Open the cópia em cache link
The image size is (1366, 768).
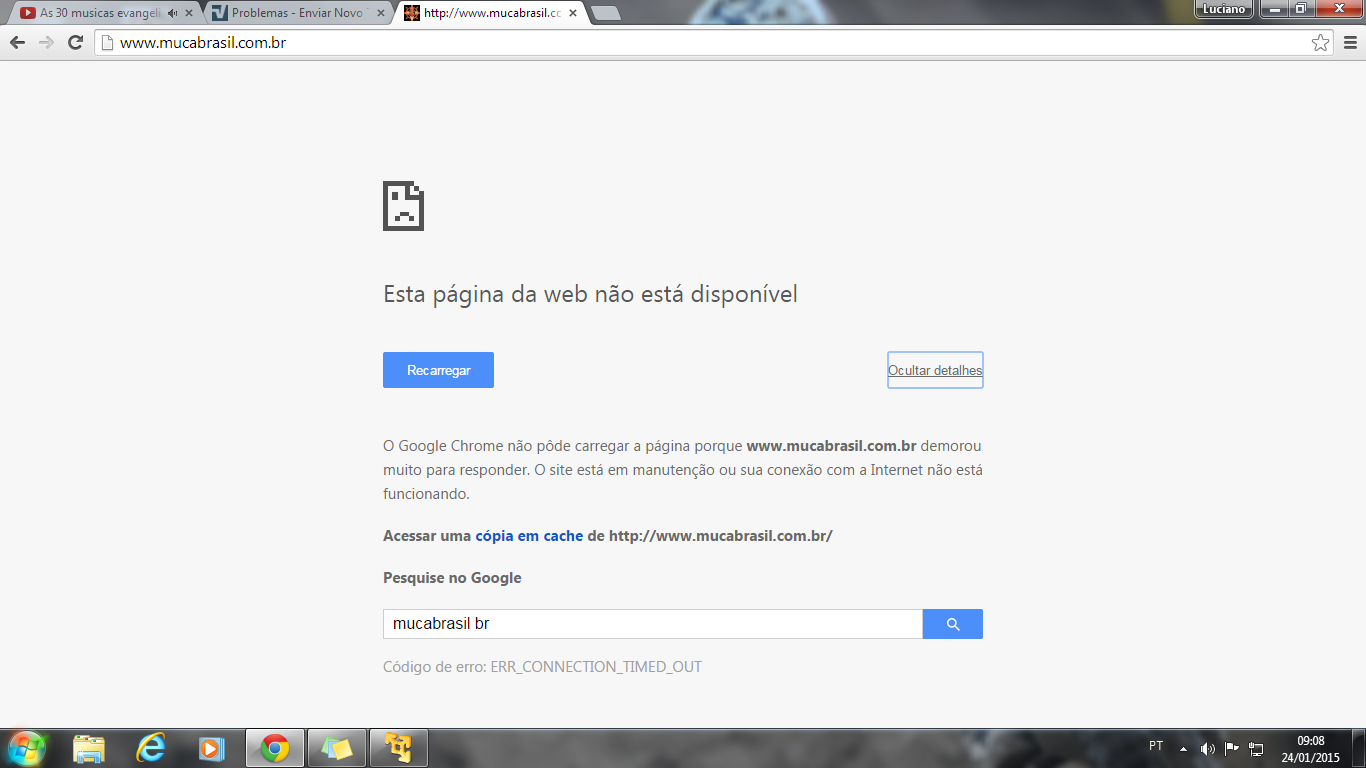tap(529, 536)
